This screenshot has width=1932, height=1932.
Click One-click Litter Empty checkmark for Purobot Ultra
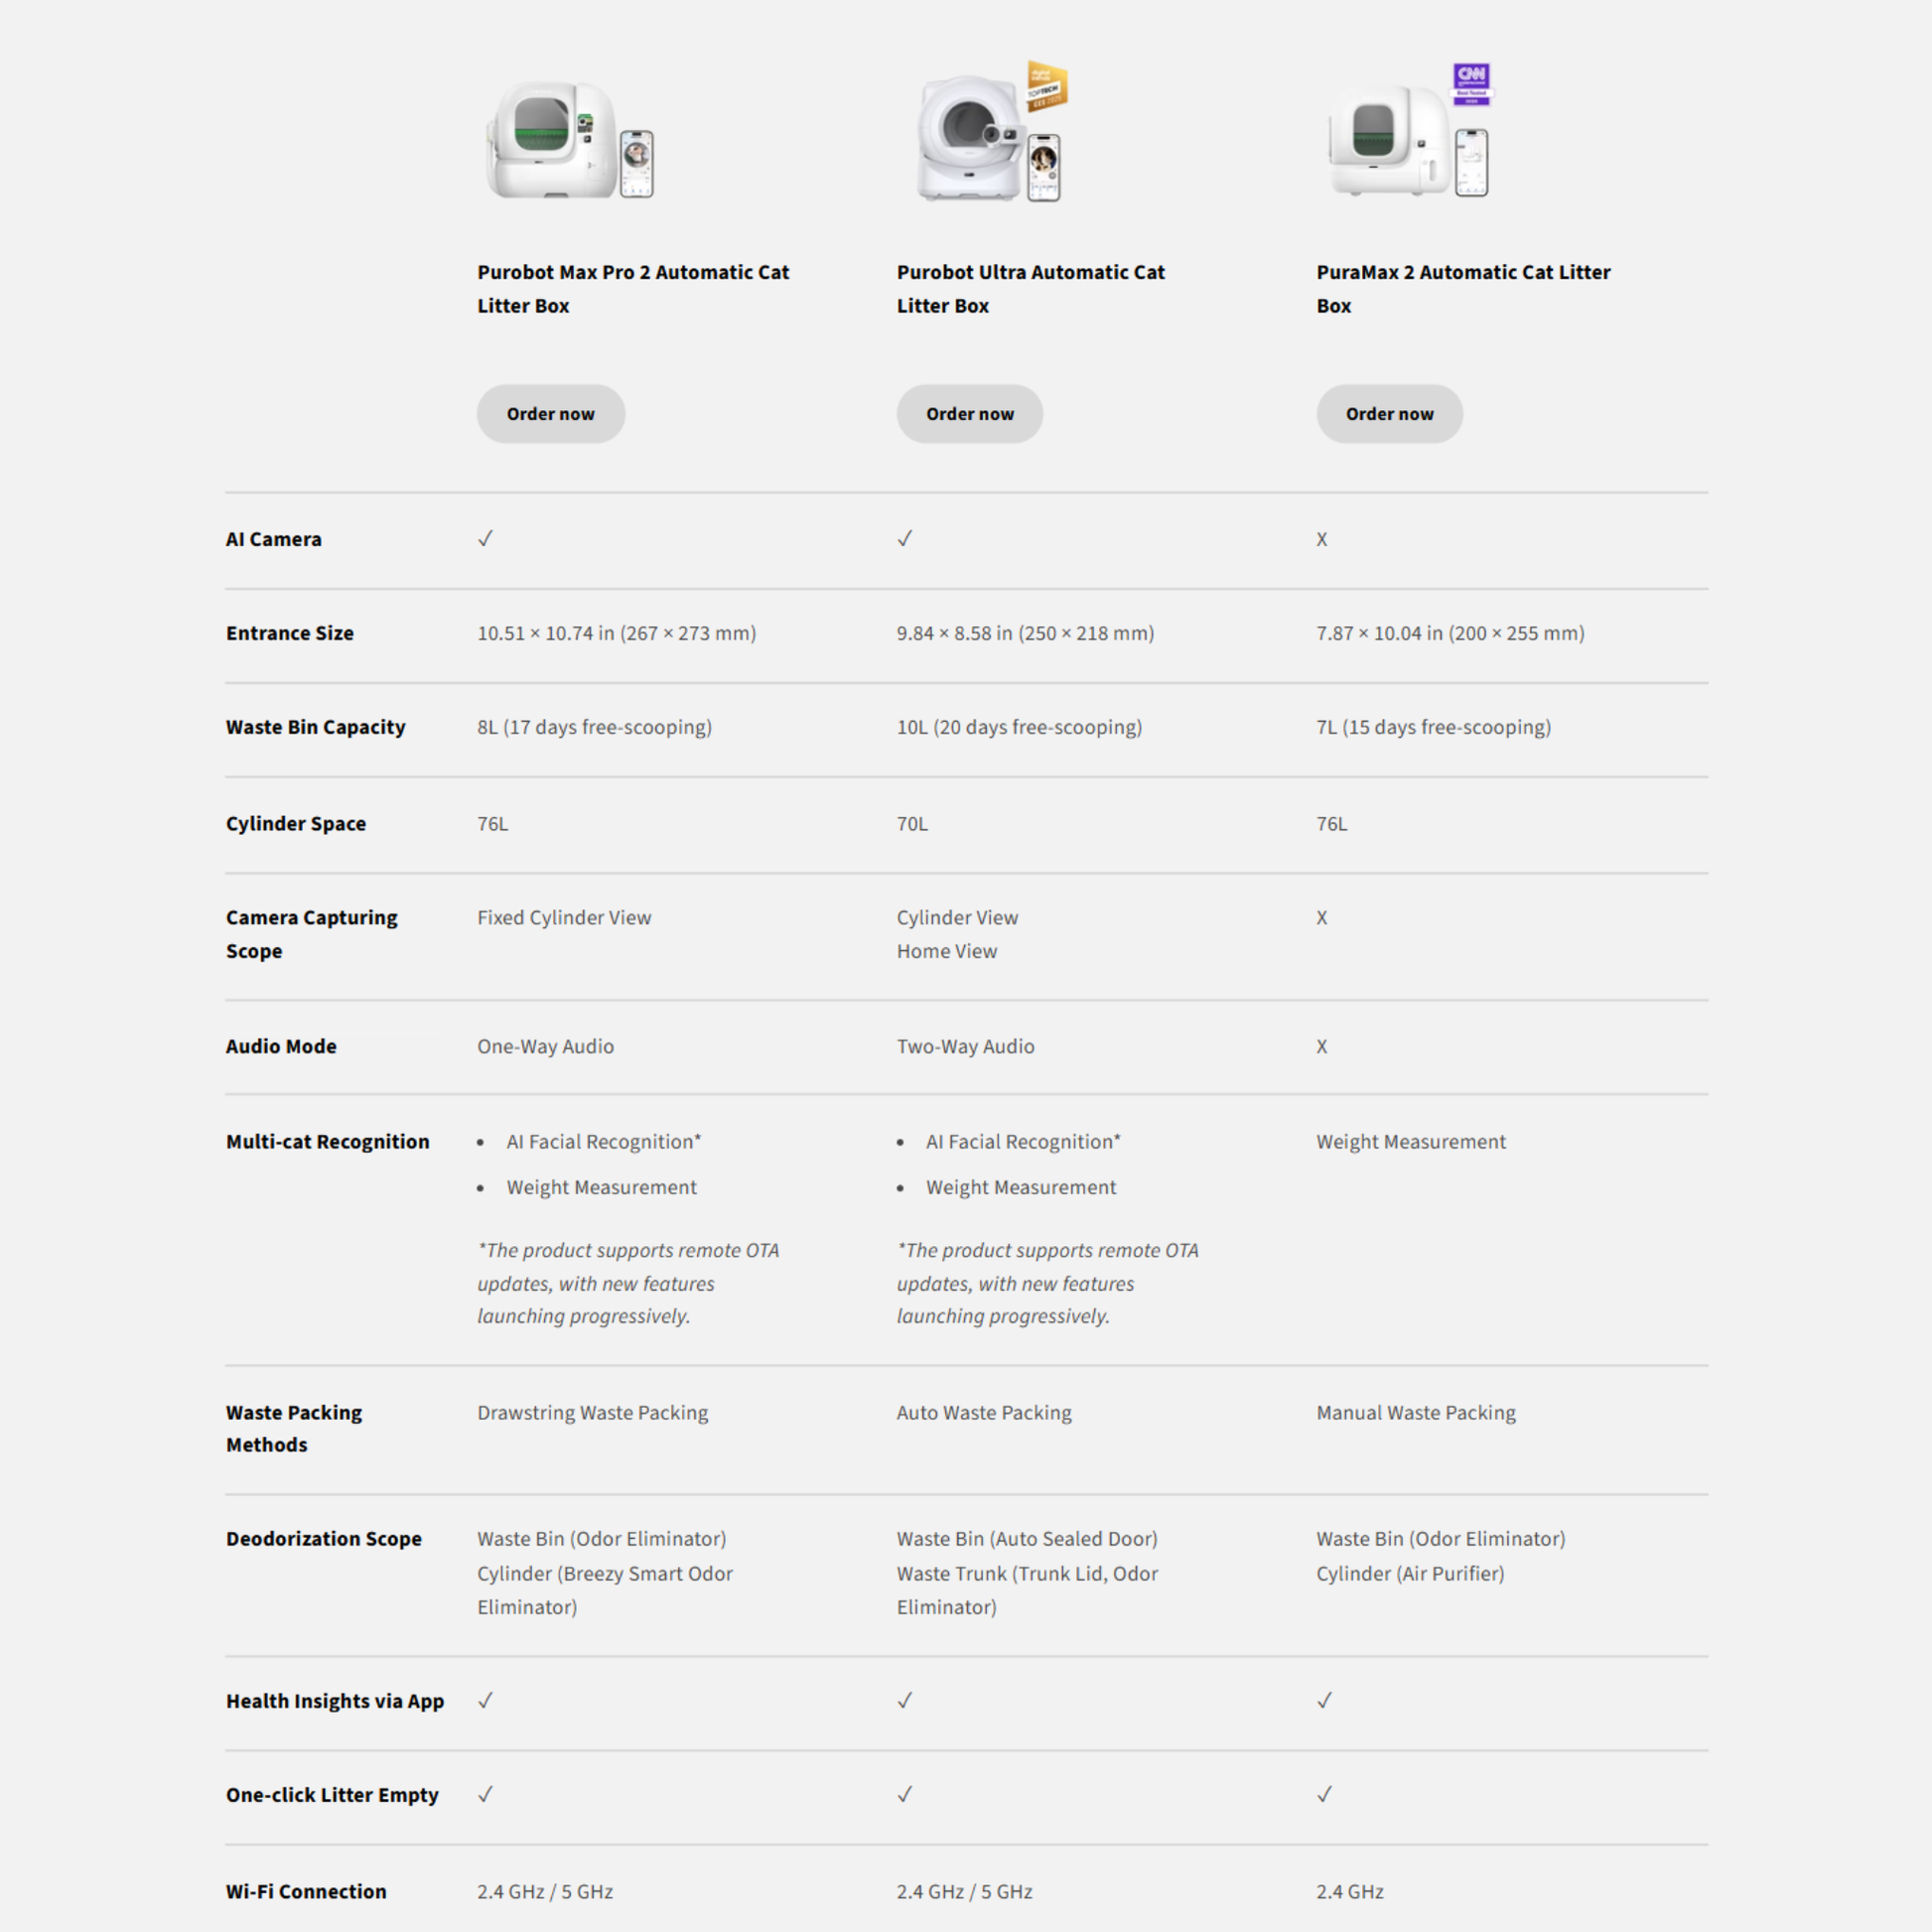904,1794
